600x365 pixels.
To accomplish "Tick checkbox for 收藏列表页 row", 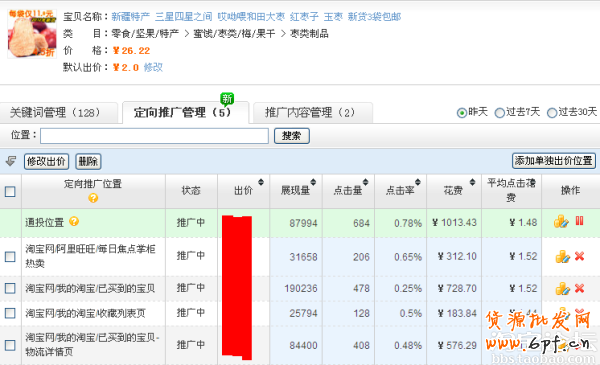I will [x=10, y=313].
